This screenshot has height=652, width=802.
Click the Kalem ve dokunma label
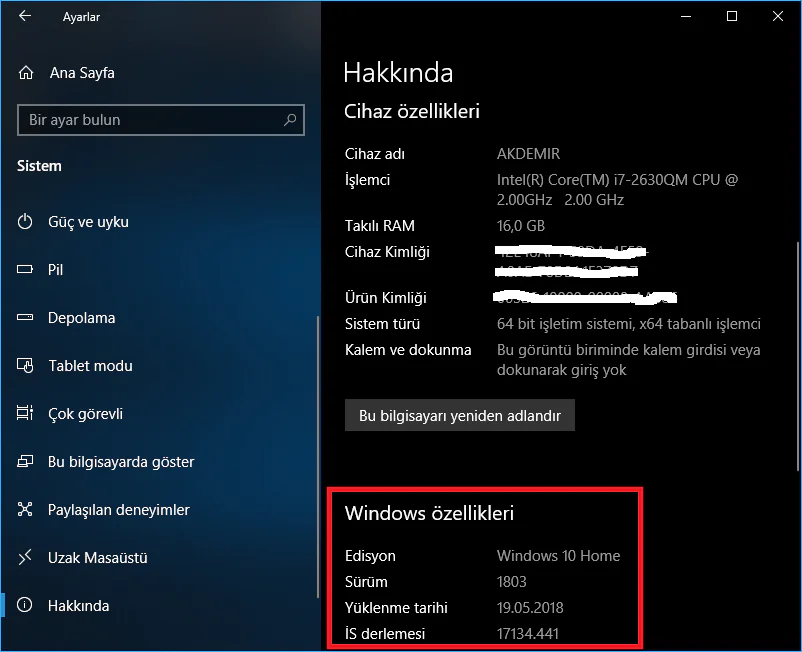coord(408,350)
